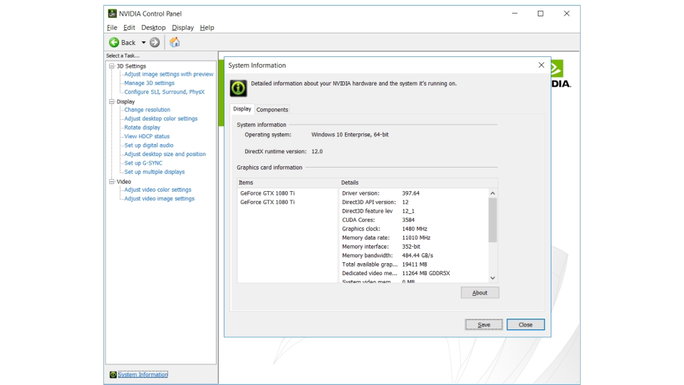Viewport: 684px width, 385px height.
Task: Open the File menu
Action: 112,27
